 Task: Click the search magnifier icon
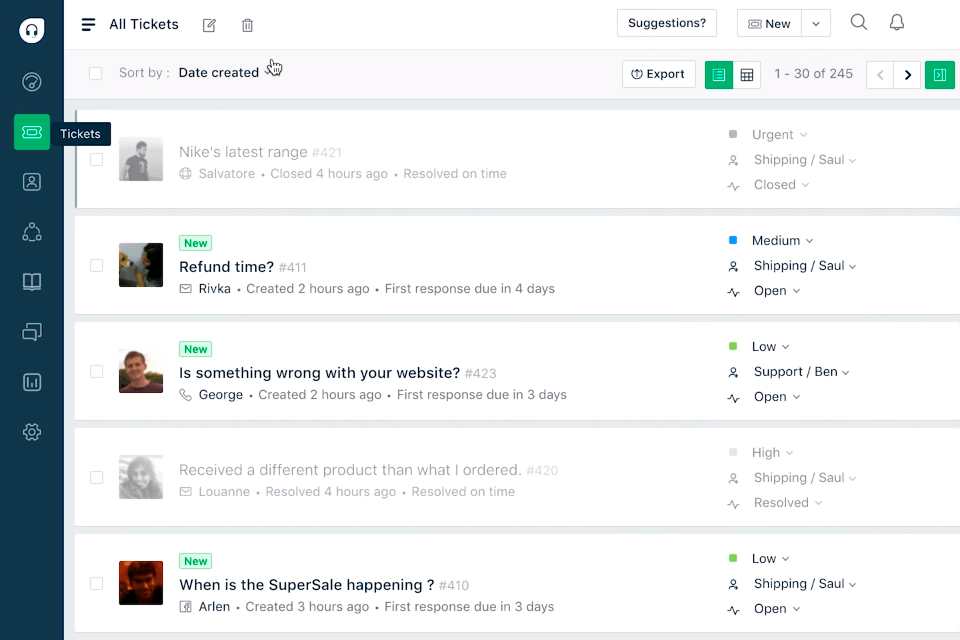point(858,21)
